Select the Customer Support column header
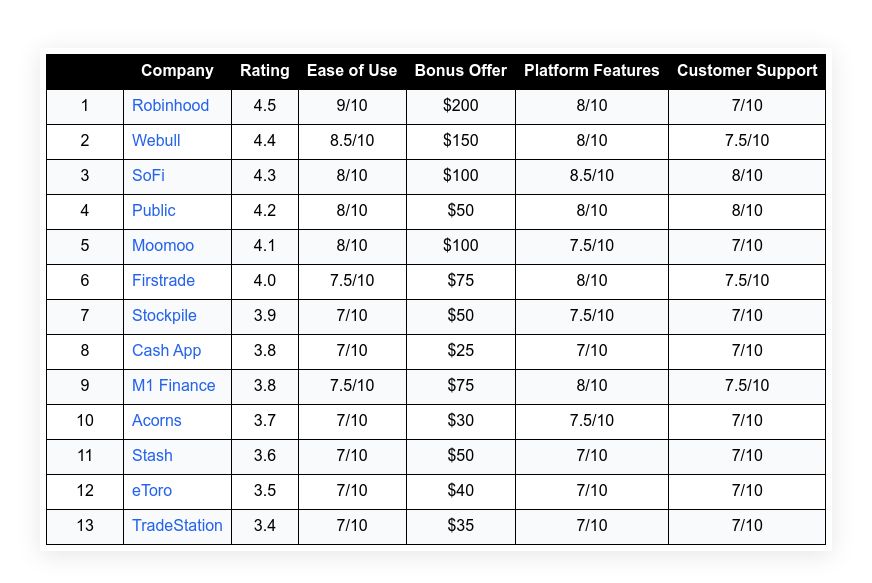 click(747, 71)
